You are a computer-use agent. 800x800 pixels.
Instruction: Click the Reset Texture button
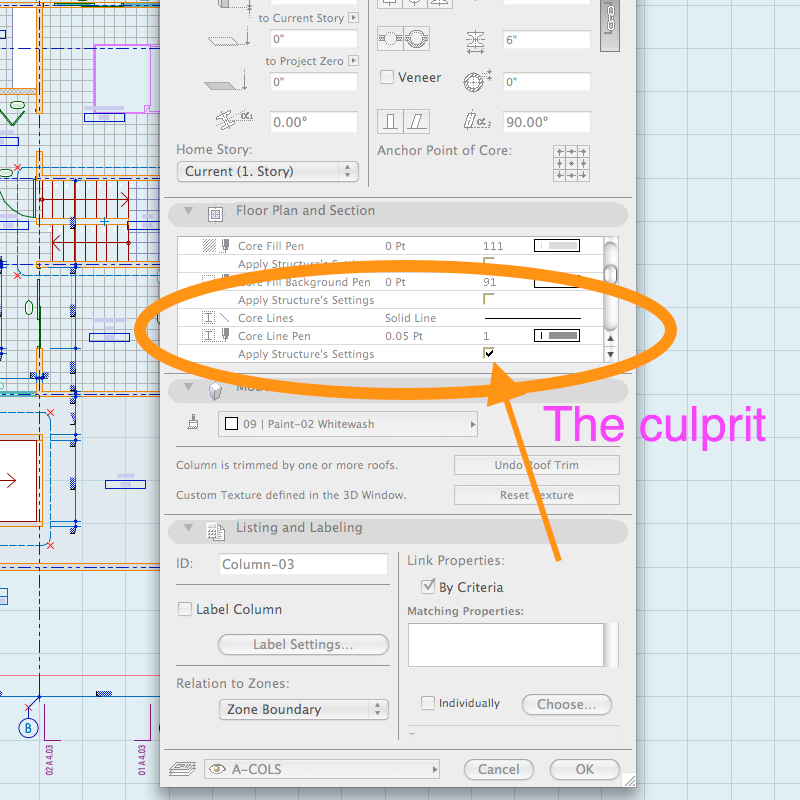coord(537,495)
